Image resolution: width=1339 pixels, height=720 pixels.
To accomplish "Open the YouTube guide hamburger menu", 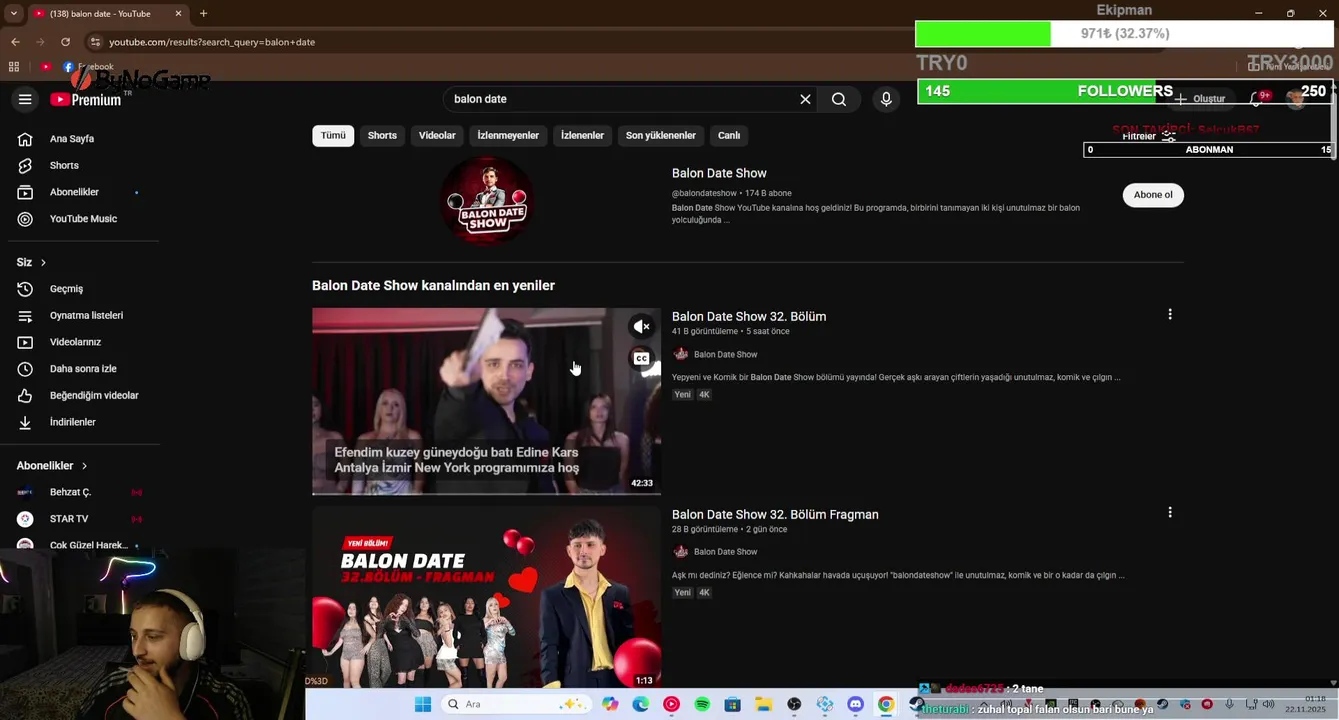I will point(25,99).
